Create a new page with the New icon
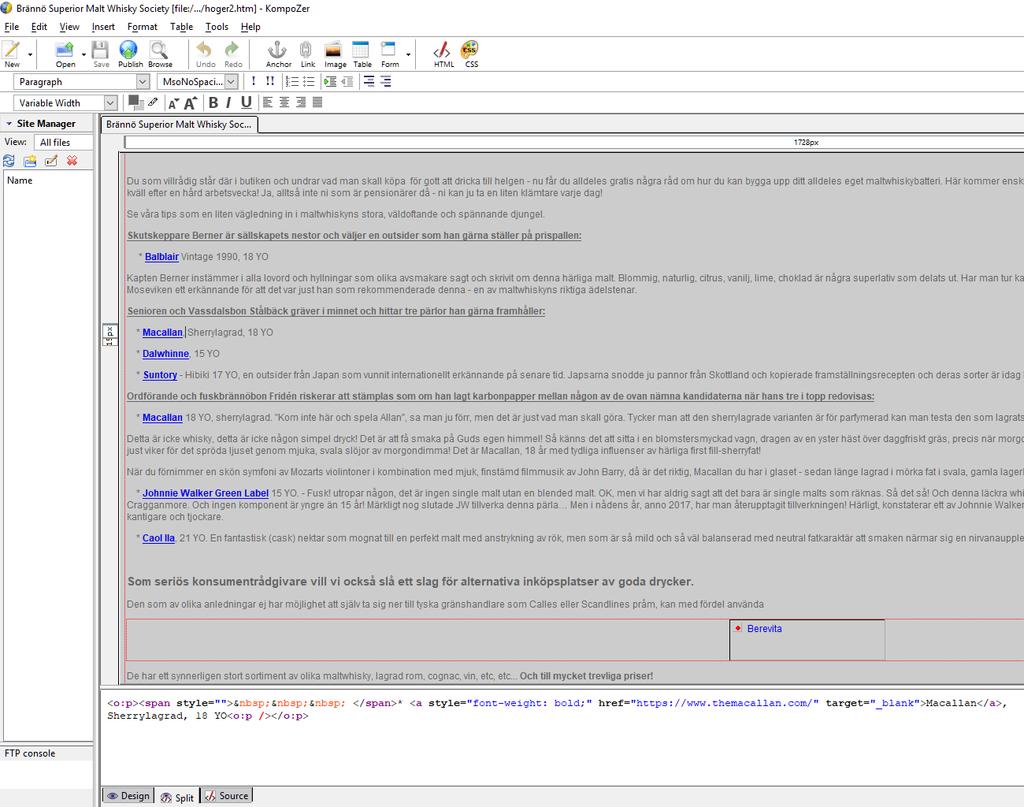The height and width of the screenshot is (807, 1024). click(12, 54)
